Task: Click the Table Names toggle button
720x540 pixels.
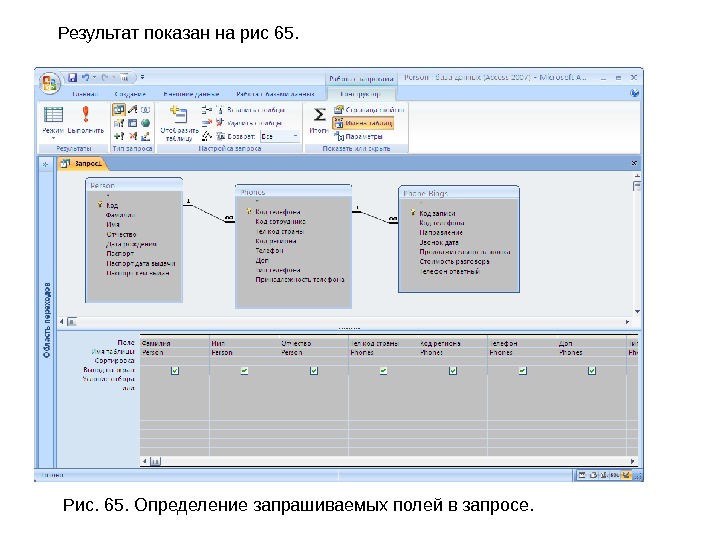Action: click(x=363, y=123)
